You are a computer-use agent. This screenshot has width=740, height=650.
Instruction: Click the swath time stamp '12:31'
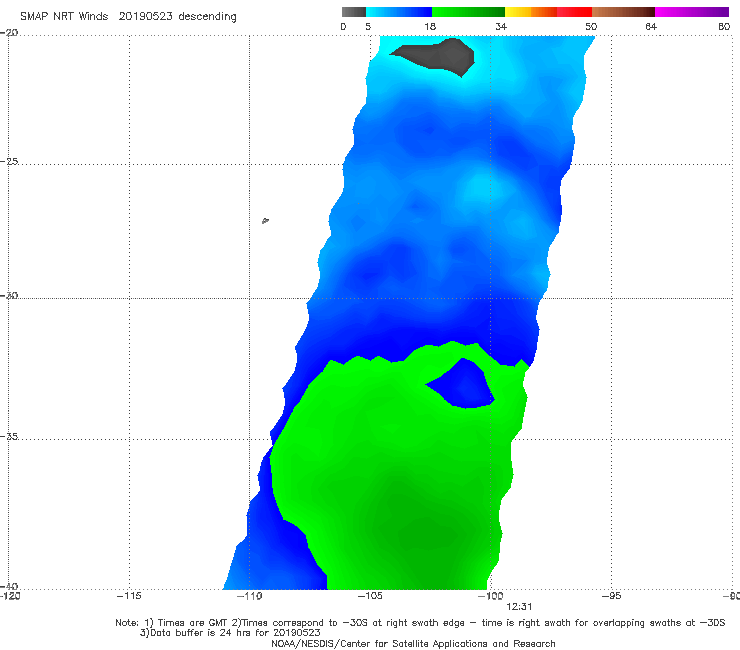point(519,607)
